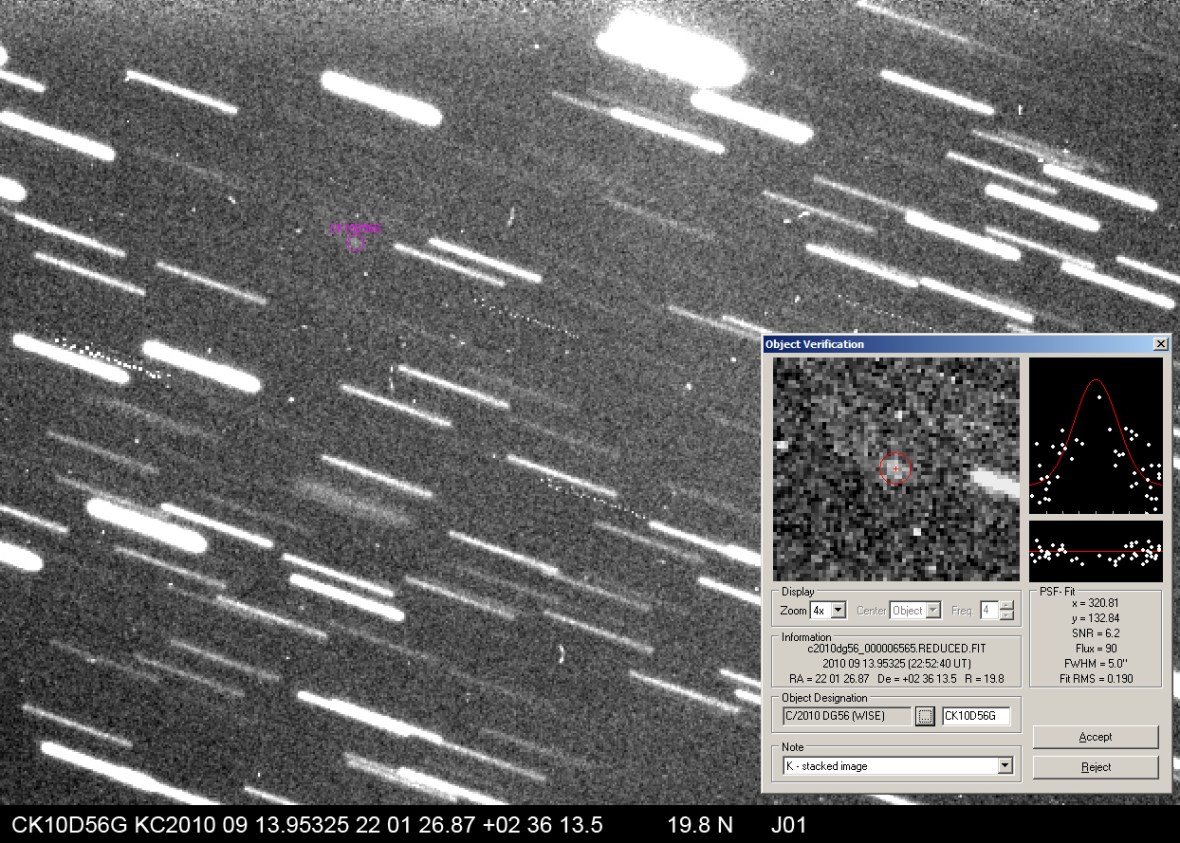Click the red target circle in the preview
The width and height of the screenshot is (1180, 843).
click(895, 468)
